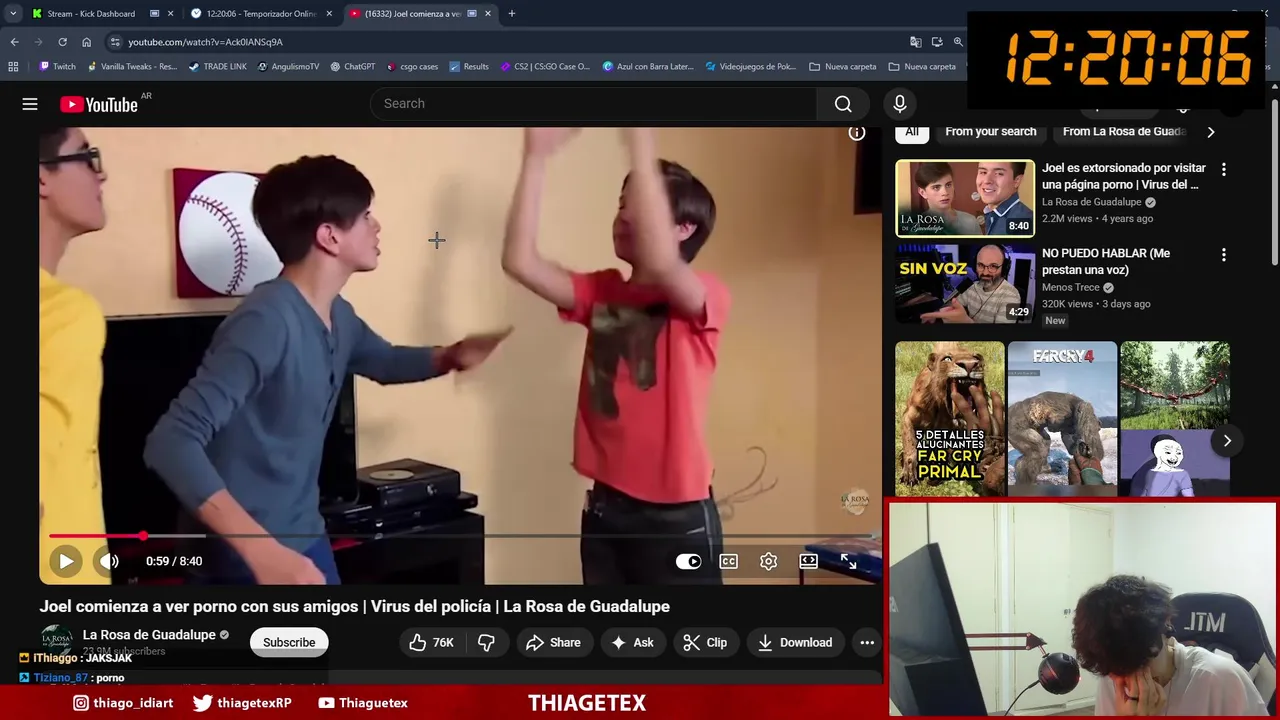1280x720 pixels.
Task: Open 'Joel es extorsionado' video thumbnail
Action: point(965,198)
